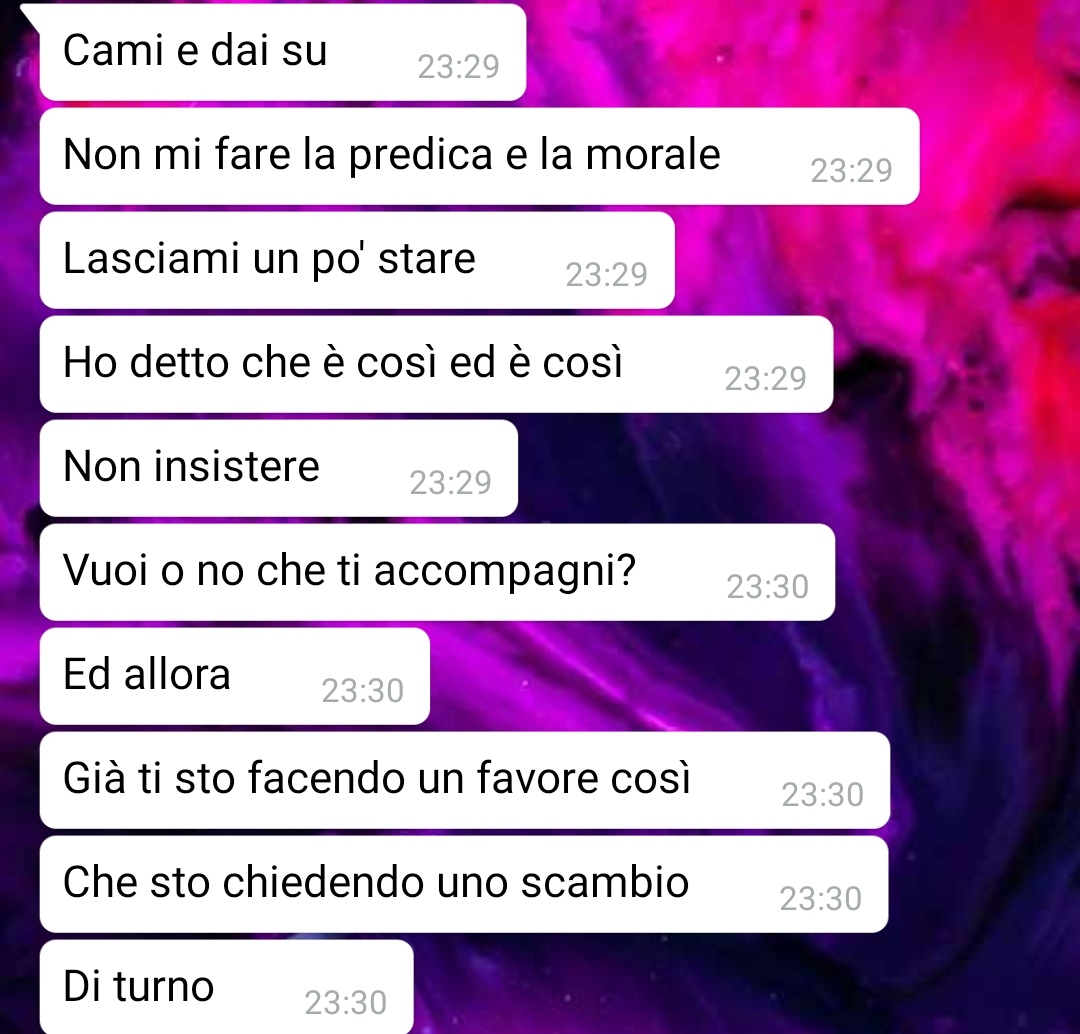The height and width of the screenshot is (1034, 1080).
Task: Tap the 'Ho detto che è così' message
Action: click(x=437, y=364)
